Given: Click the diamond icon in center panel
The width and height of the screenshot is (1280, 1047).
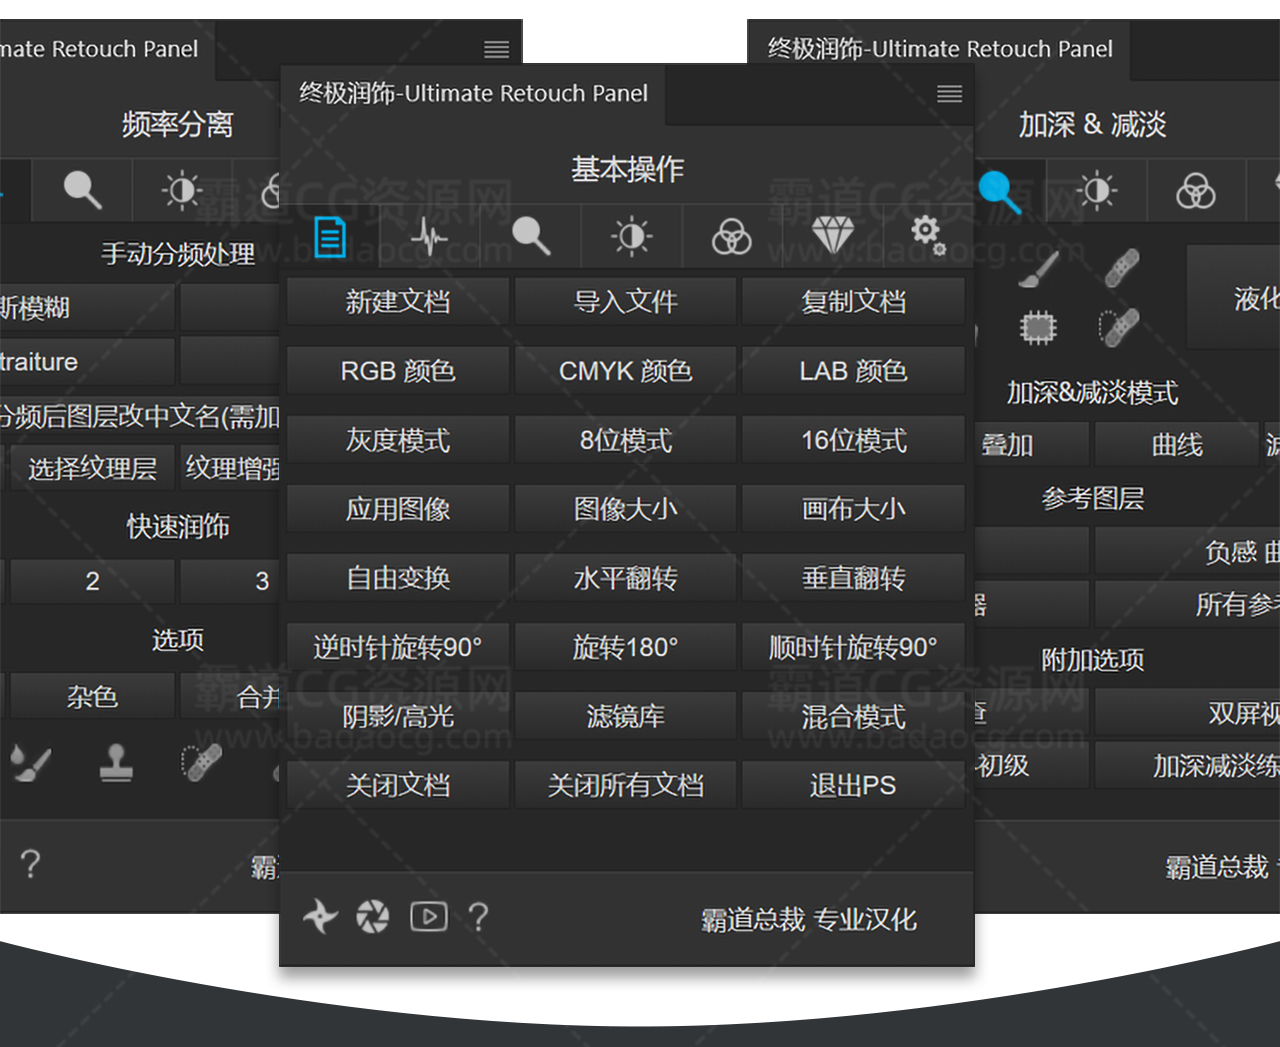Looking at the screenshot, I should 832,237.
